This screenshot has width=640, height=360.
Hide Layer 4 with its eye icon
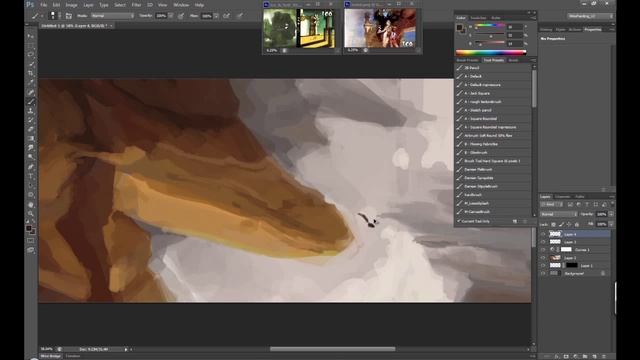[543, 234]
